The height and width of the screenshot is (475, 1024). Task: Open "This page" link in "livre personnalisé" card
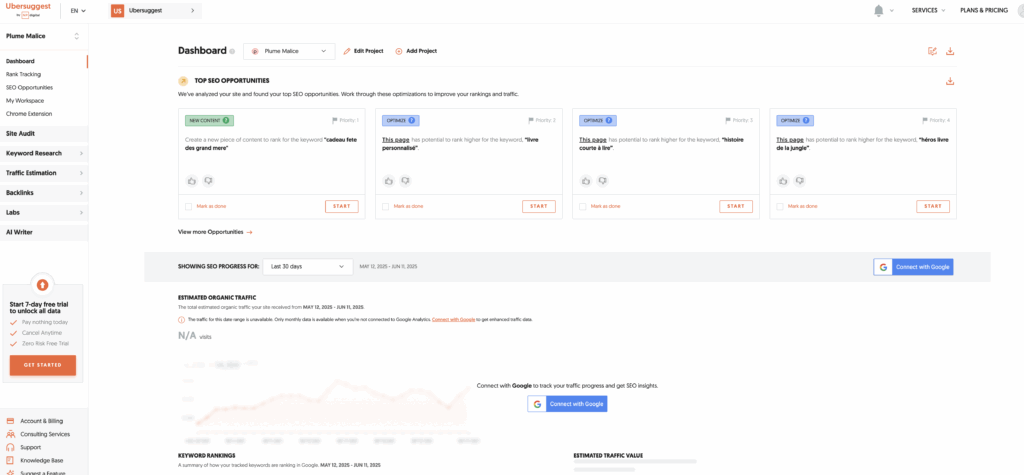[396, 140]
